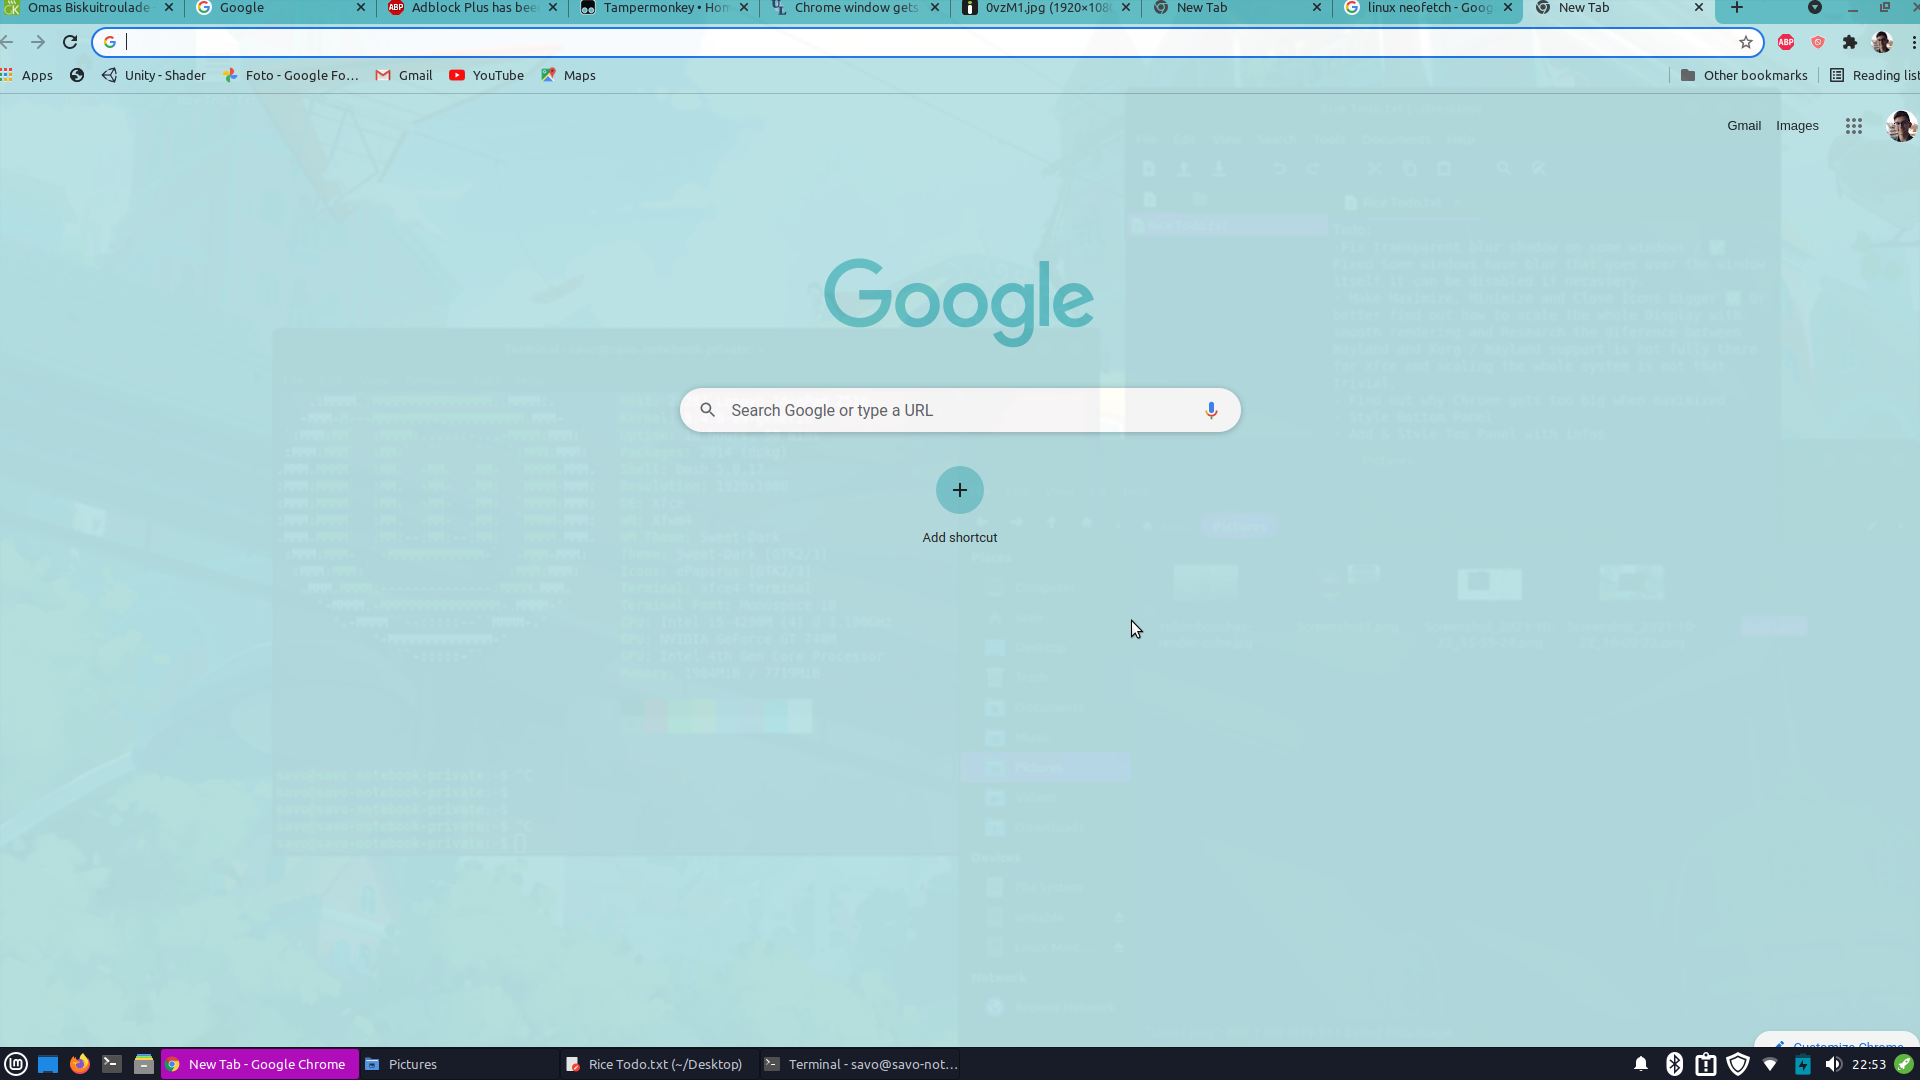The image size is (1920, 1080).
Task: Open Bluetooth tray icon
Action: point(1674,1064)
